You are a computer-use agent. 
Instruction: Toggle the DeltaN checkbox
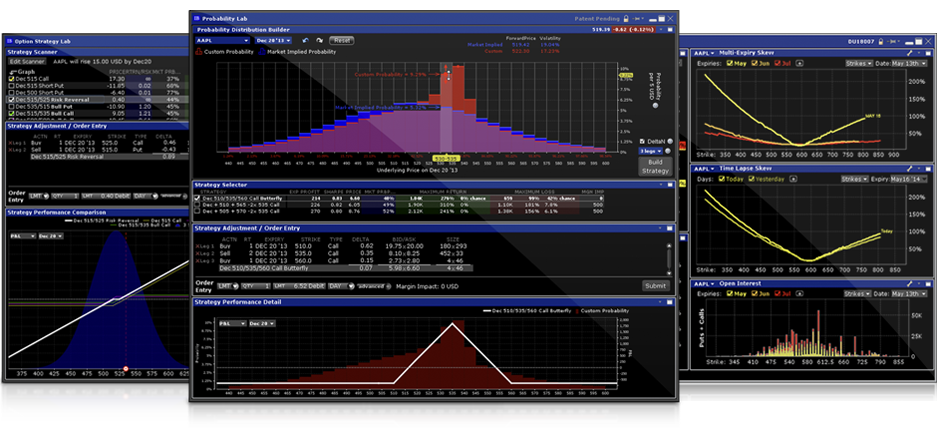[643, 141]
